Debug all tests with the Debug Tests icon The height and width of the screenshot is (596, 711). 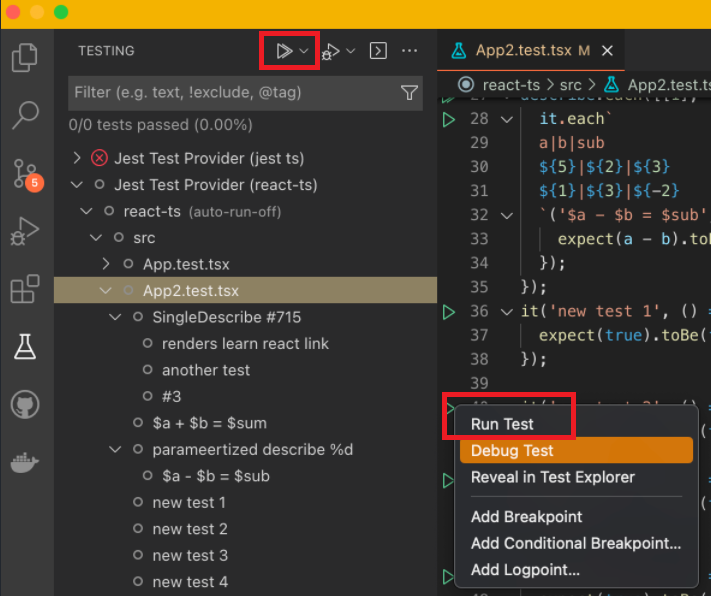[331, 51]
